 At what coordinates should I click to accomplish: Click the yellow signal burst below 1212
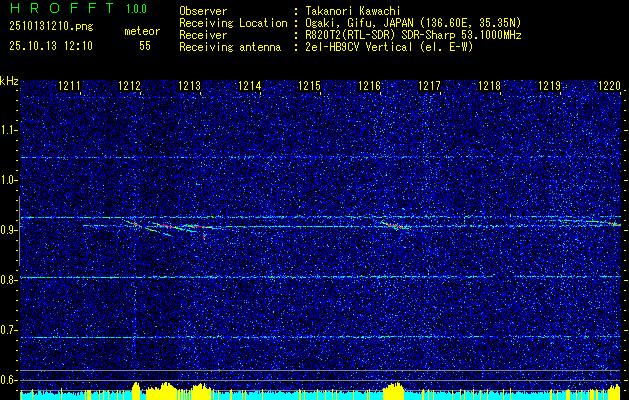(136, 391)
